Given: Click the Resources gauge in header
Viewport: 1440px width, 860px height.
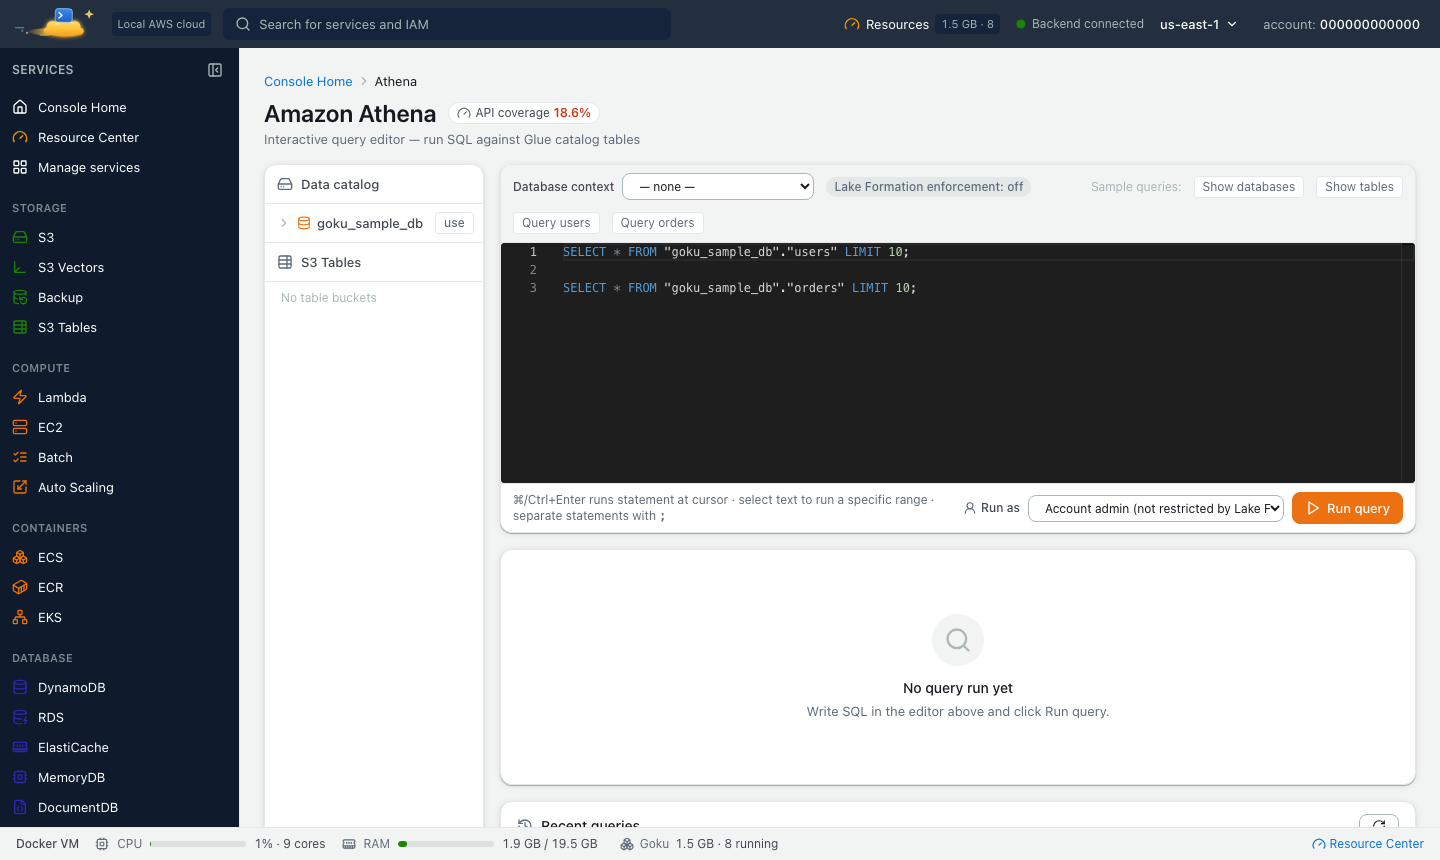Looking at the screenshot, I should tap(852, 24).
